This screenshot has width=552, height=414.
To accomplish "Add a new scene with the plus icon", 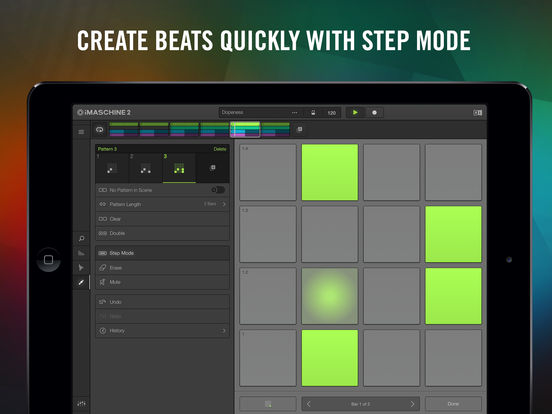I will [x=300, y=129].
